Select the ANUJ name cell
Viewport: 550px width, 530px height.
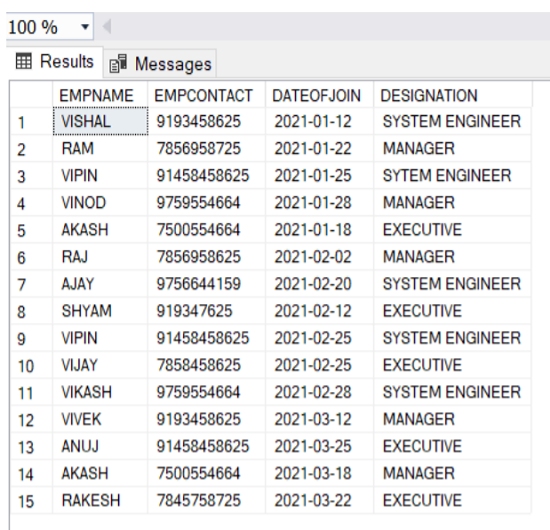pos(100,446)
